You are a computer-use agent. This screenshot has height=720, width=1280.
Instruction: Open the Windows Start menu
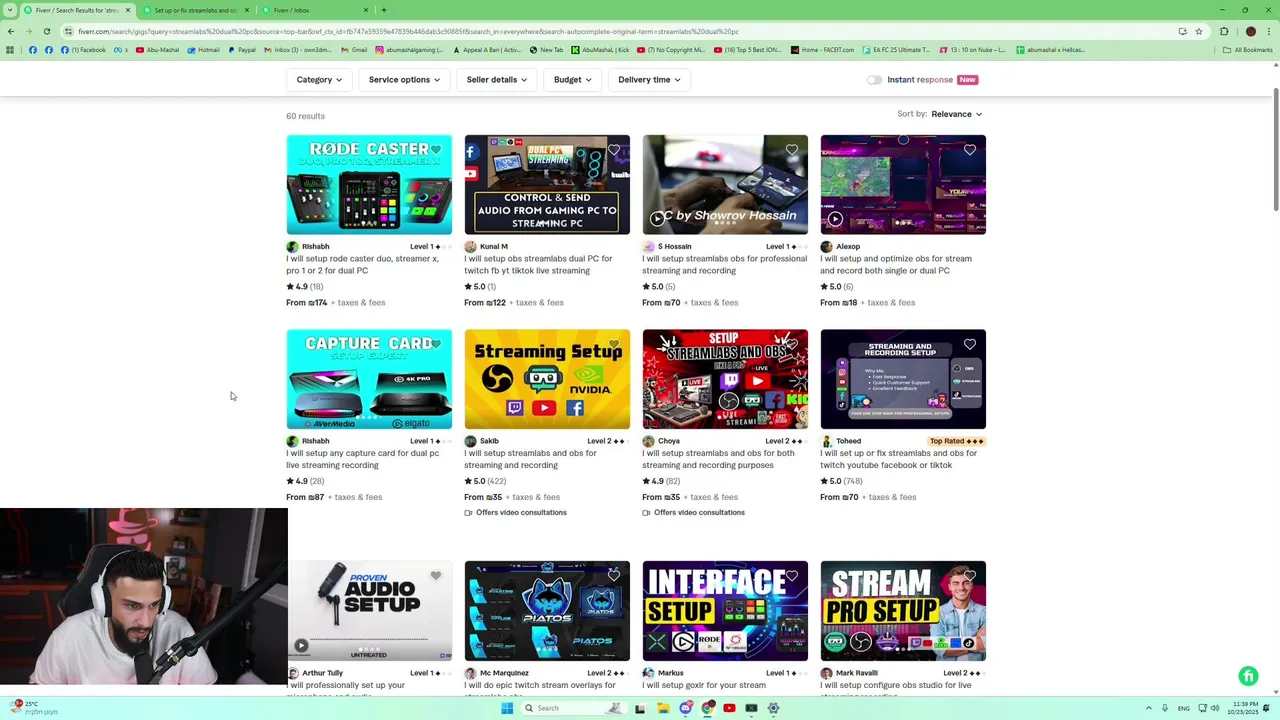pyautogui.click(x=507, y=708)
